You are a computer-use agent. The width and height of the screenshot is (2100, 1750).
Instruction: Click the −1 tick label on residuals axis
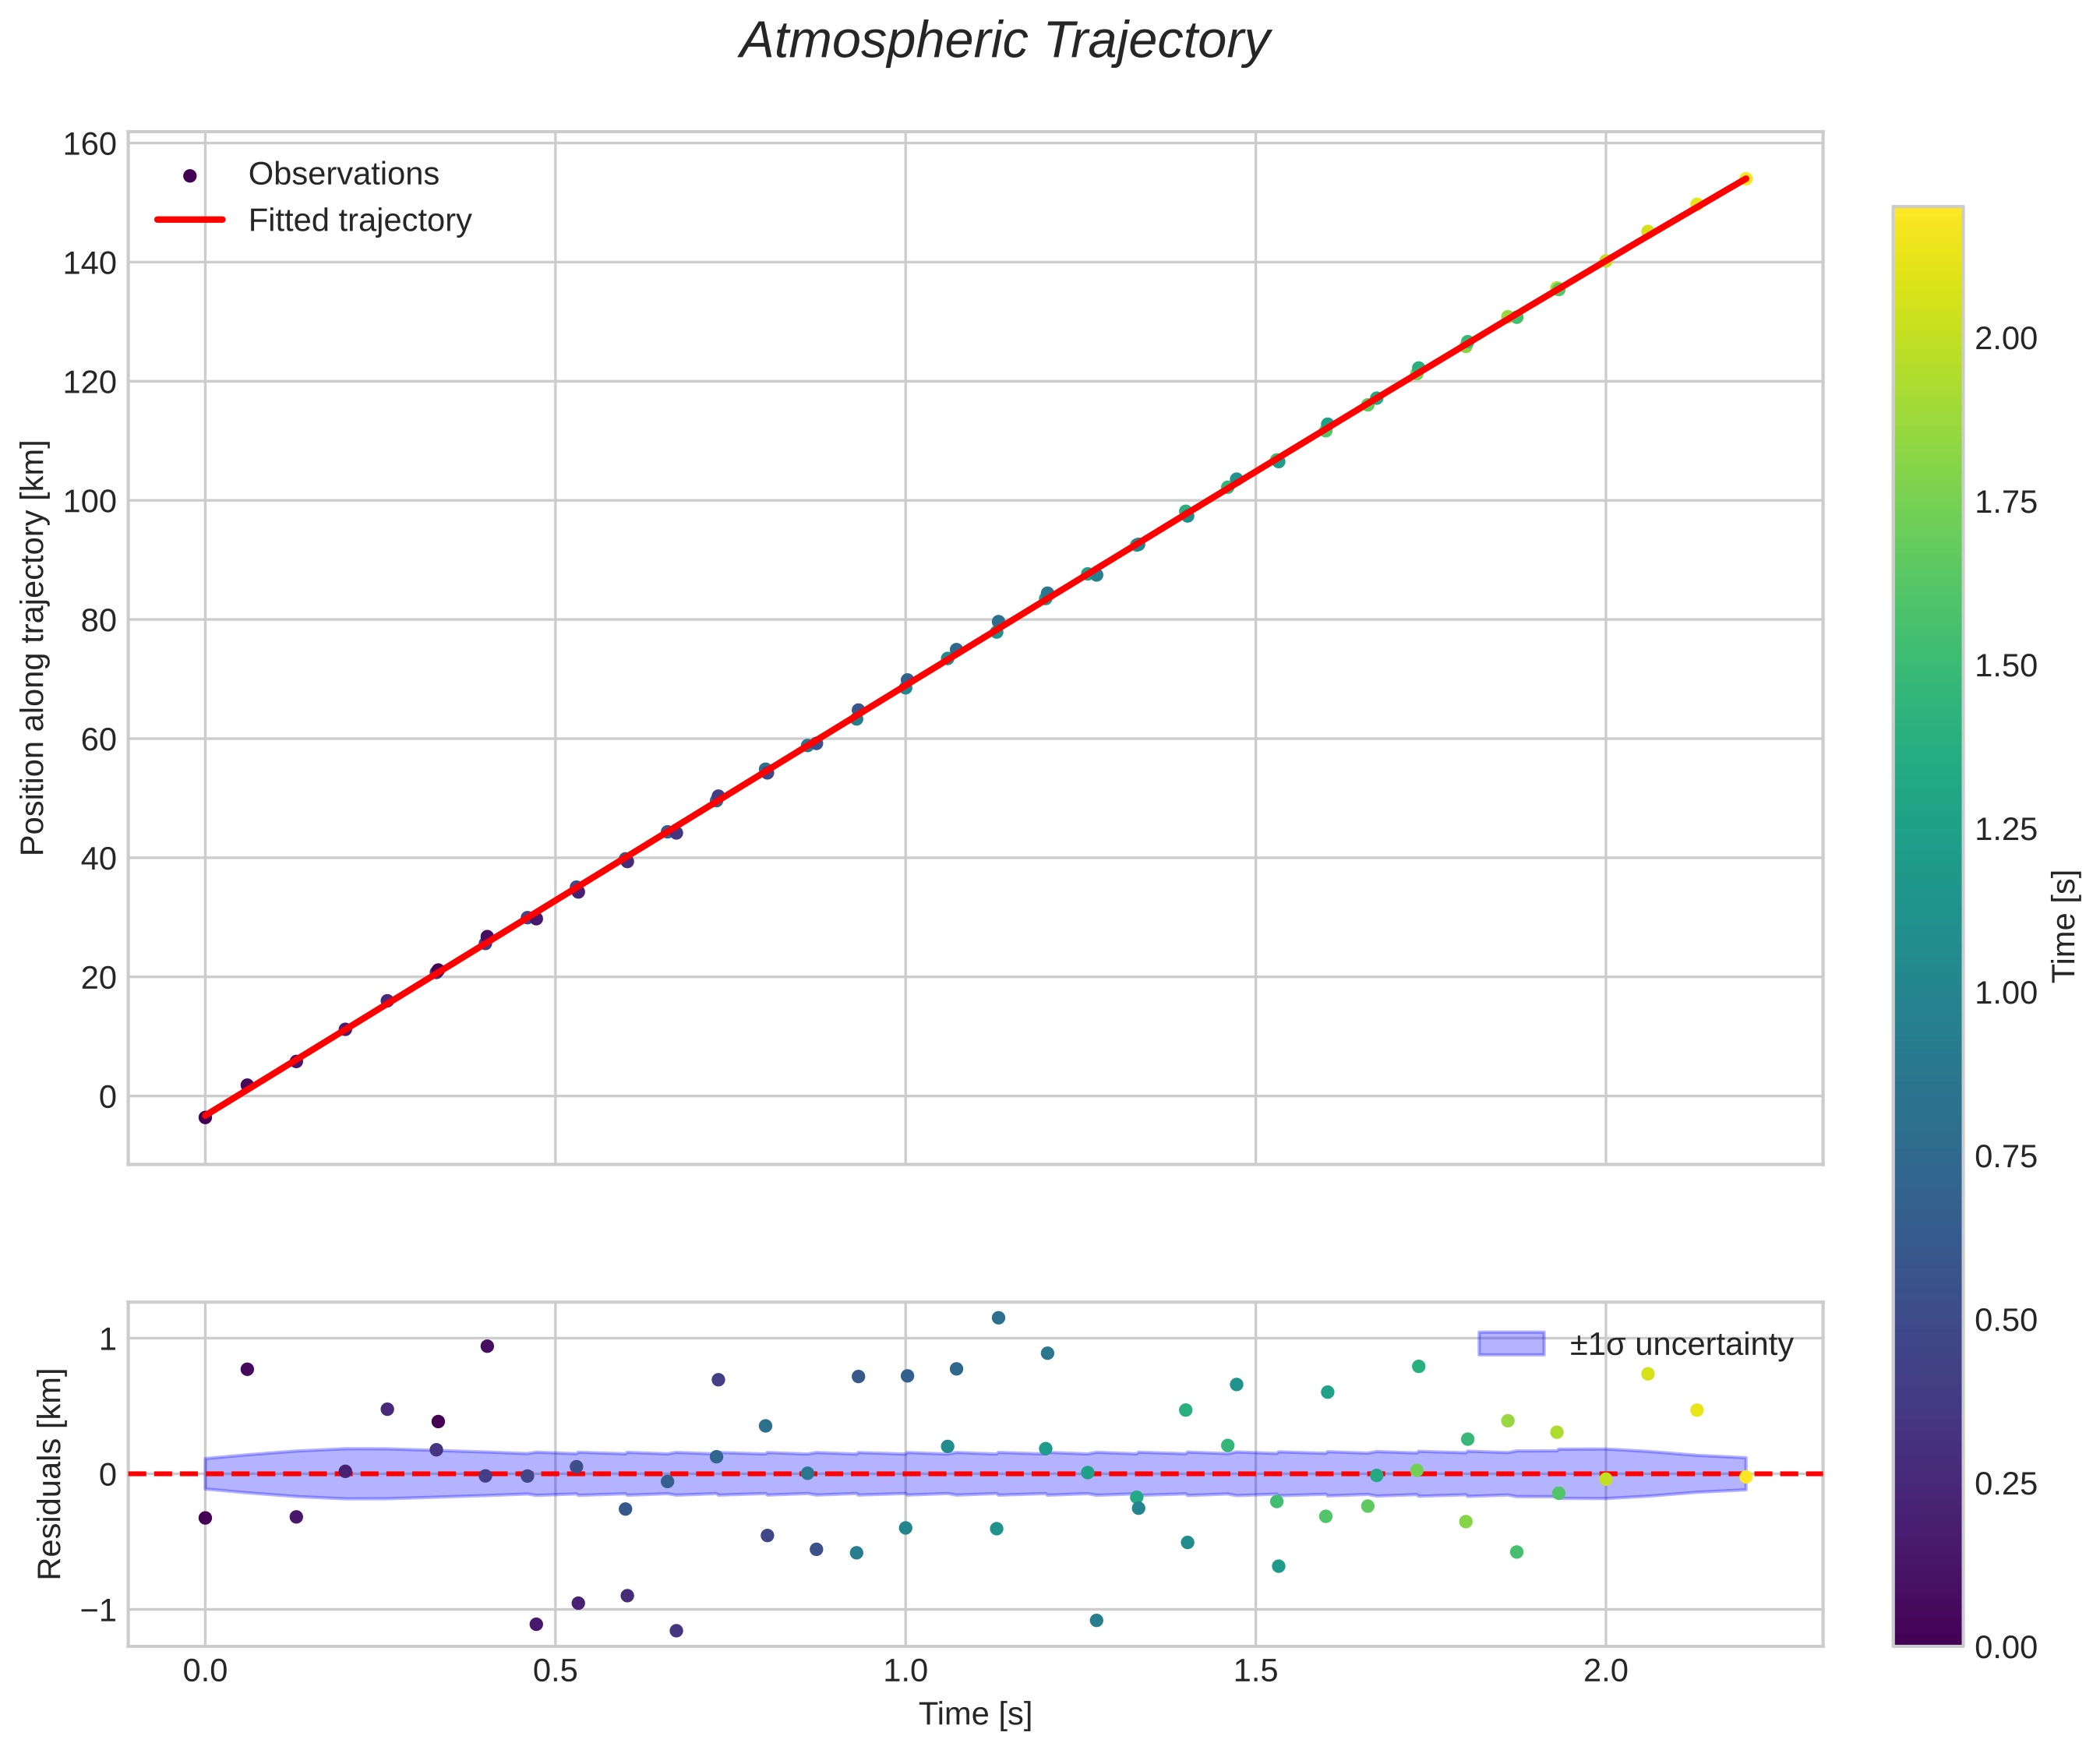click(x=98, y=1610)
